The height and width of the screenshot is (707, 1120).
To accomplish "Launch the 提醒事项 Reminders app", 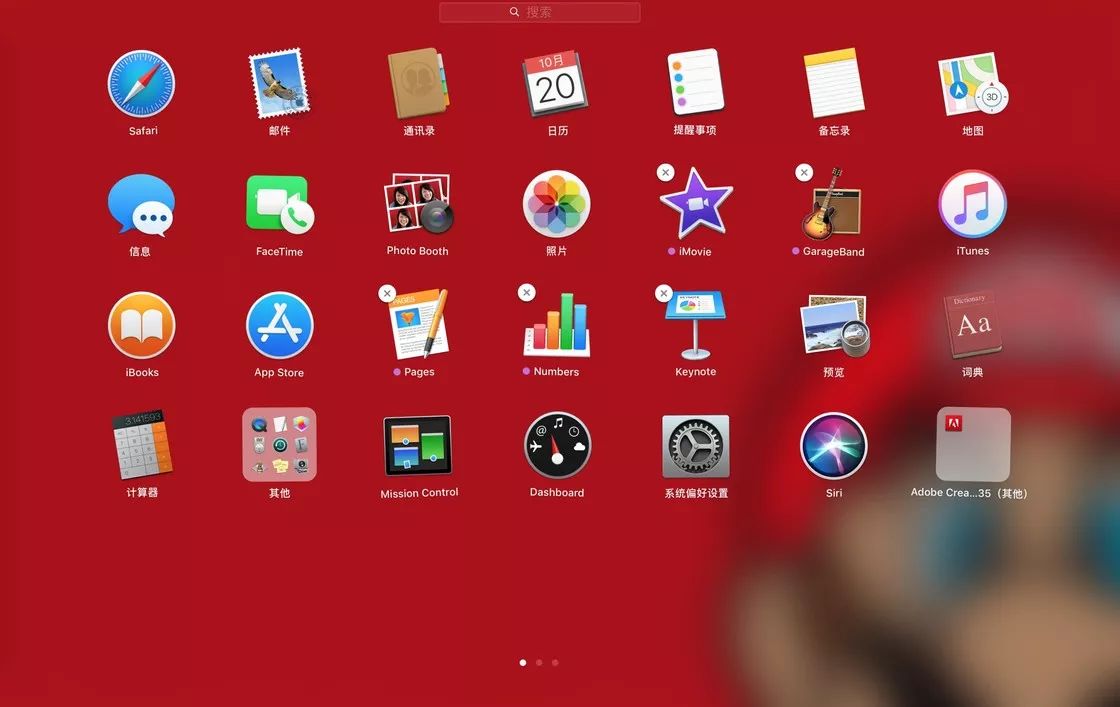I will [x=695, y=82].
